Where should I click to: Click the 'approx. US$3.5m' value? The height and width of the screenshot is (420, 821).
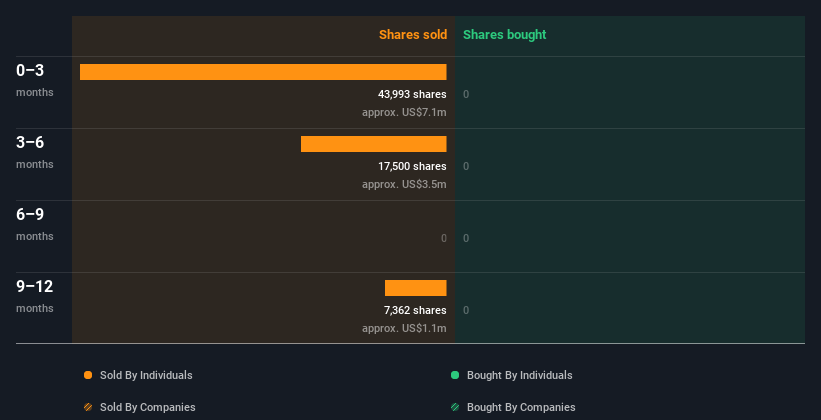pyautogui.click(x=404, y=184)
